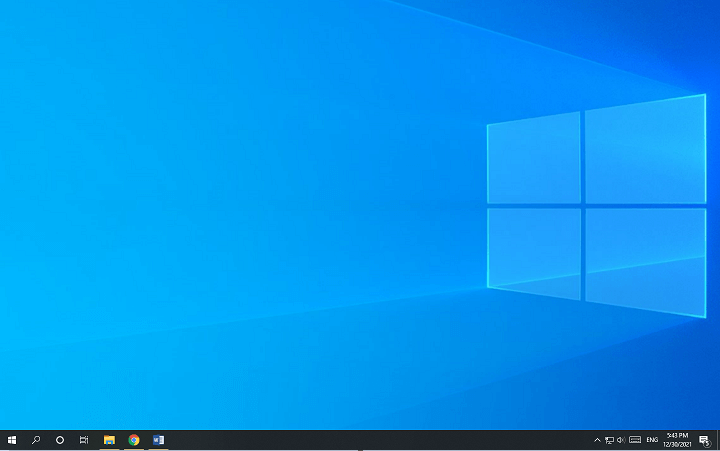Screen dimensions: 720x451
Task: Open the clock and calendar flyout
Action: pyautogui.click(x=677, y=440)
